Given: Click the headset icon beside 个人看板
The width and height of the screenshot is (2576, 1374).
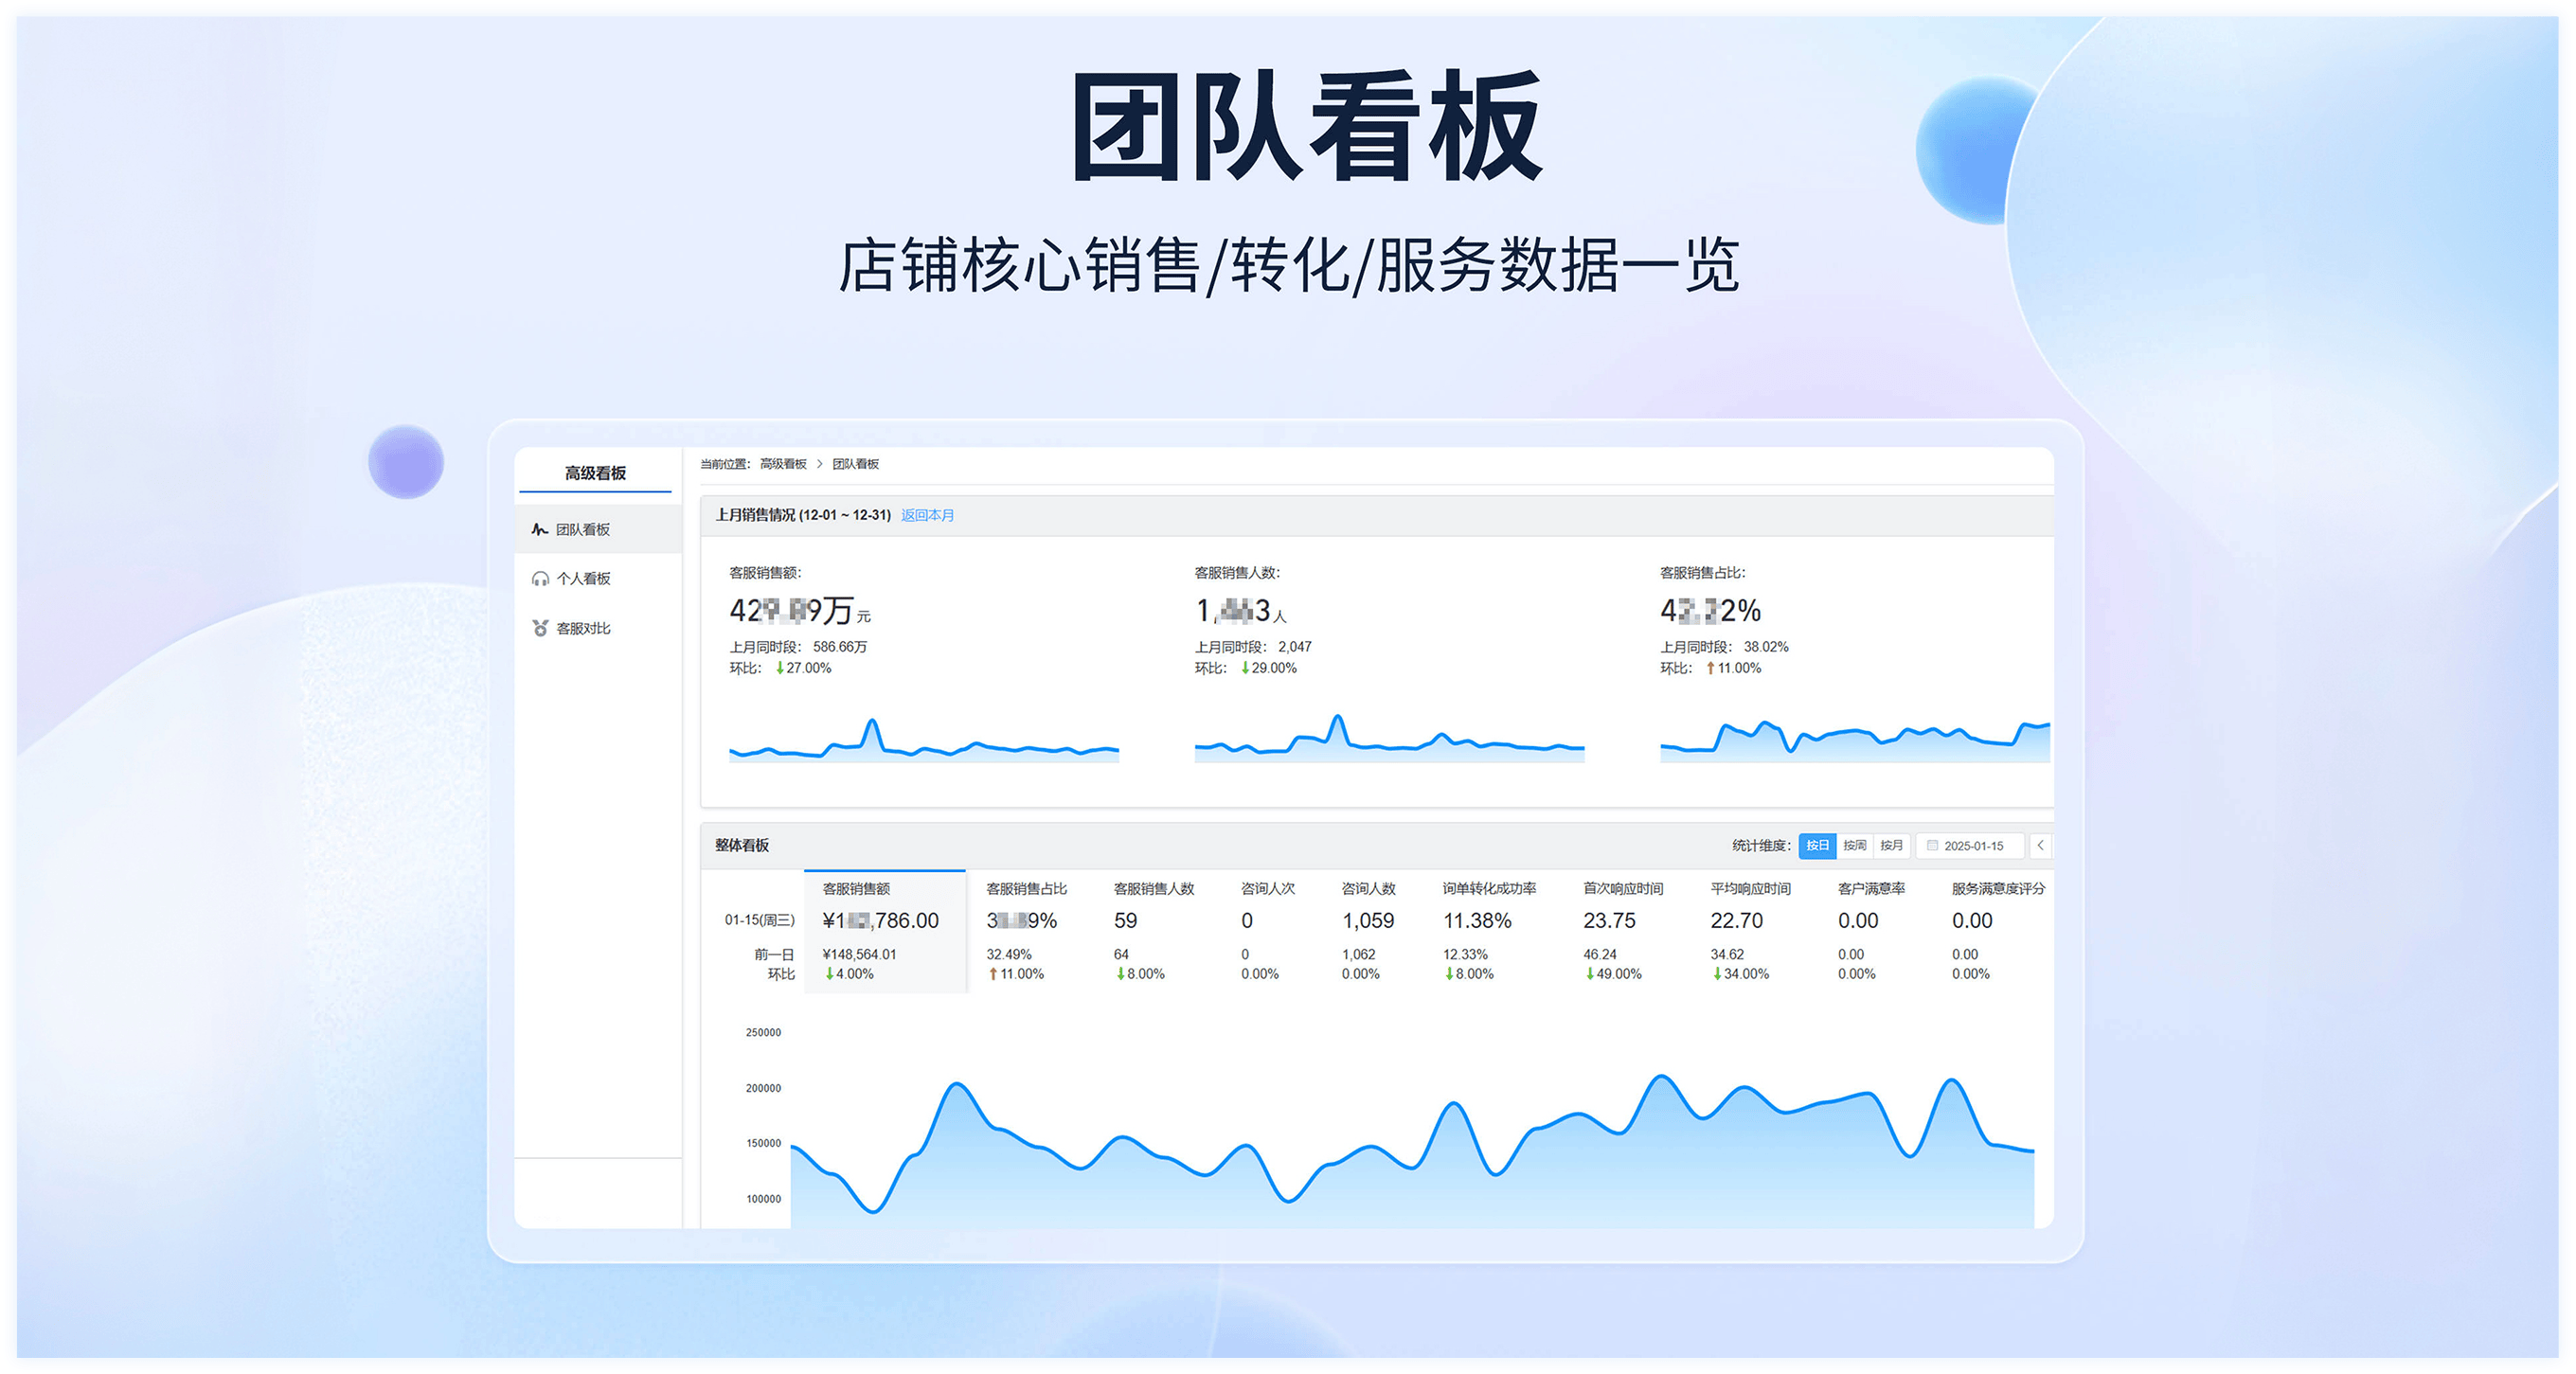Looking at the screenshot, I should [x=540, y=578].
